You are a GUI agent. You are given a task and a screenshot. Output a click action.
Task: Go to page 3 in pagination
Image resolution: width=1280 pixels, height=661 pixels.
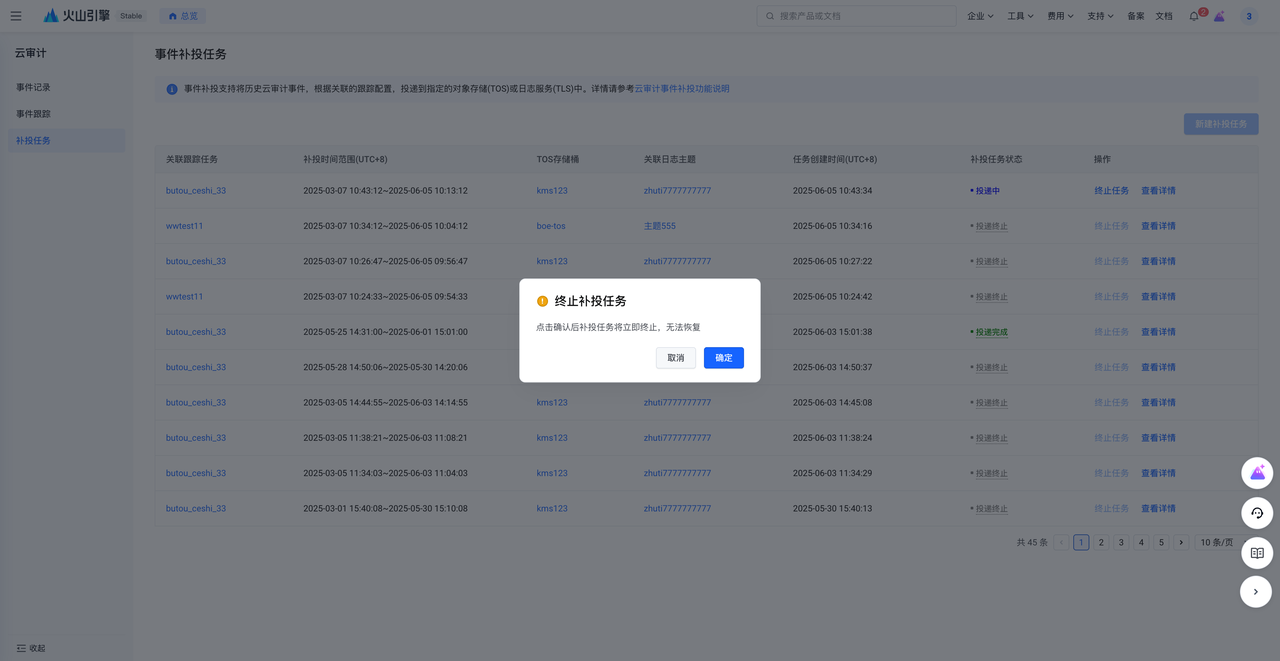click(1121, 542)
